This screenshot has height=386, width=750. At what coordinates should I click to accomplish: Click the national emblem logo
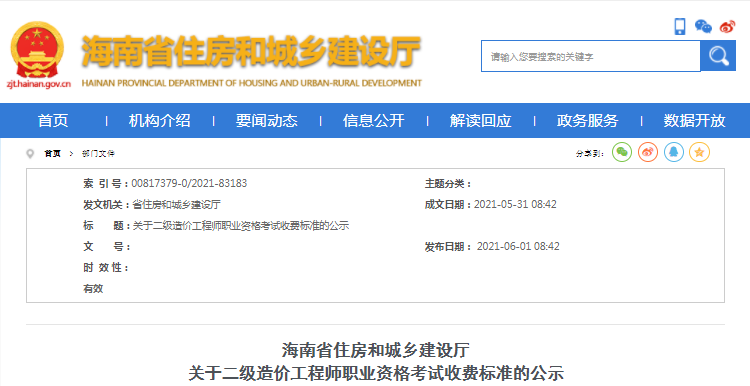click(37, 50)
